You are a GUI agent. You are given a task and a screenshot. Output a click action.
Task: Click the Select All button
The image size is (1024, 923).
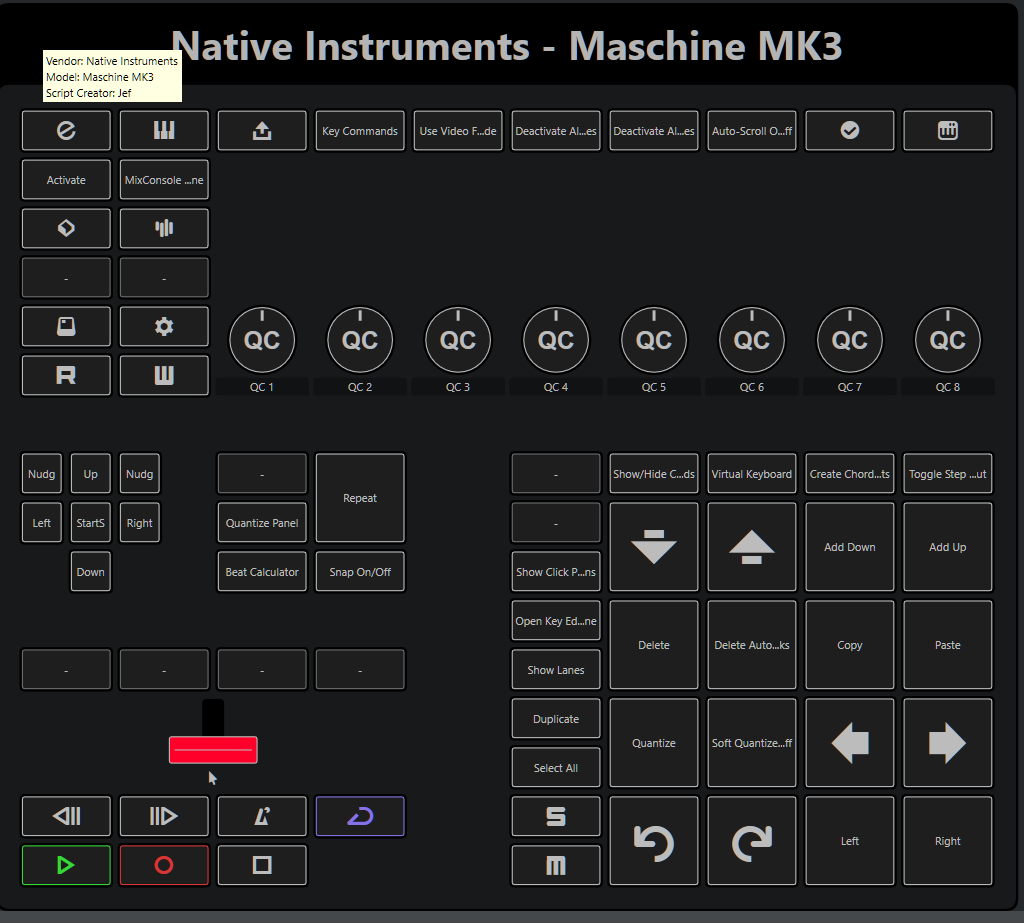pyautogui.click(x=556, y=768)
